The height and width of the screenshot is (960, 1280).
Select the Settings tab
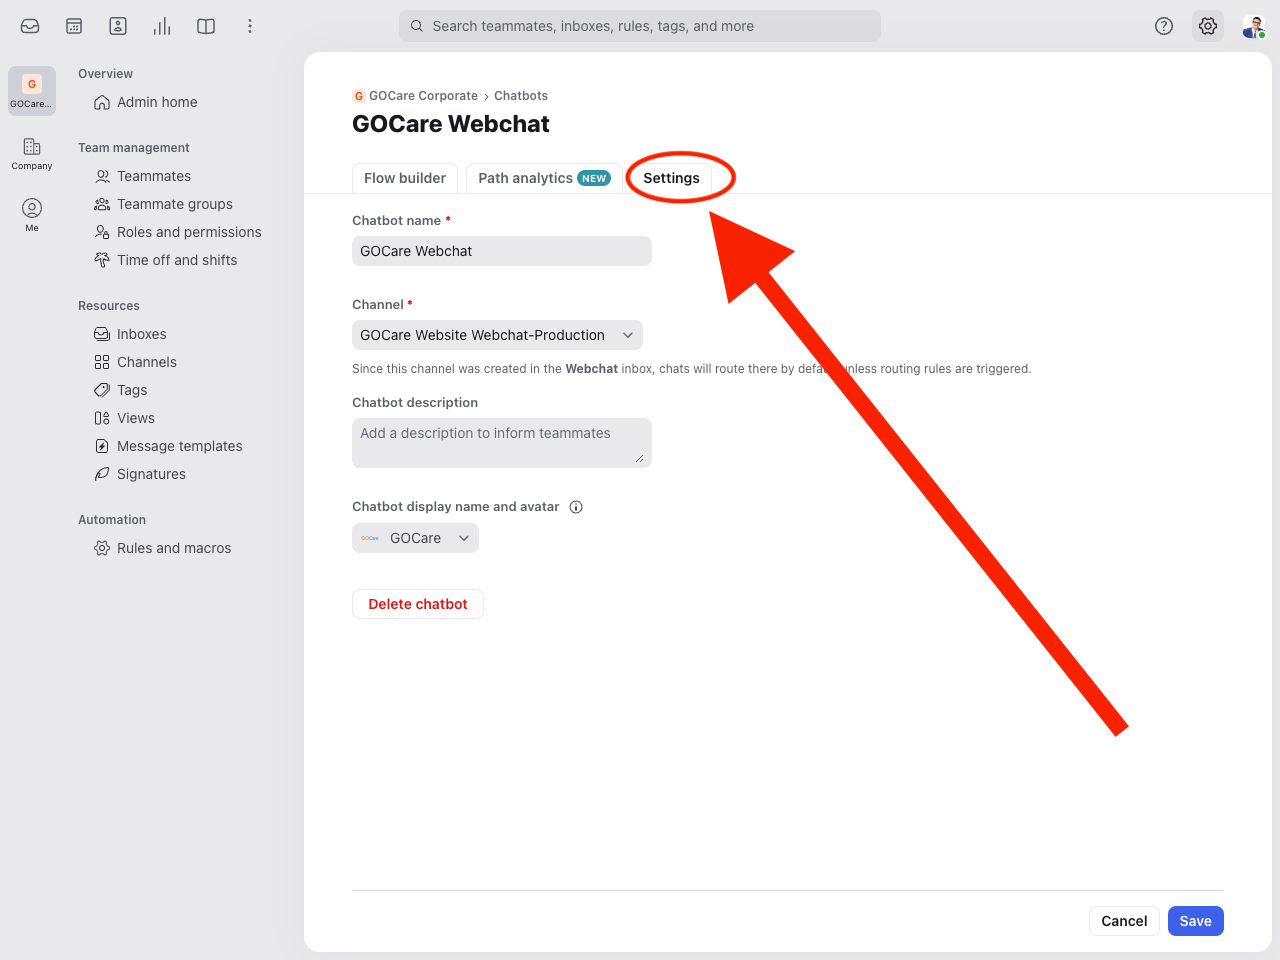671,178
